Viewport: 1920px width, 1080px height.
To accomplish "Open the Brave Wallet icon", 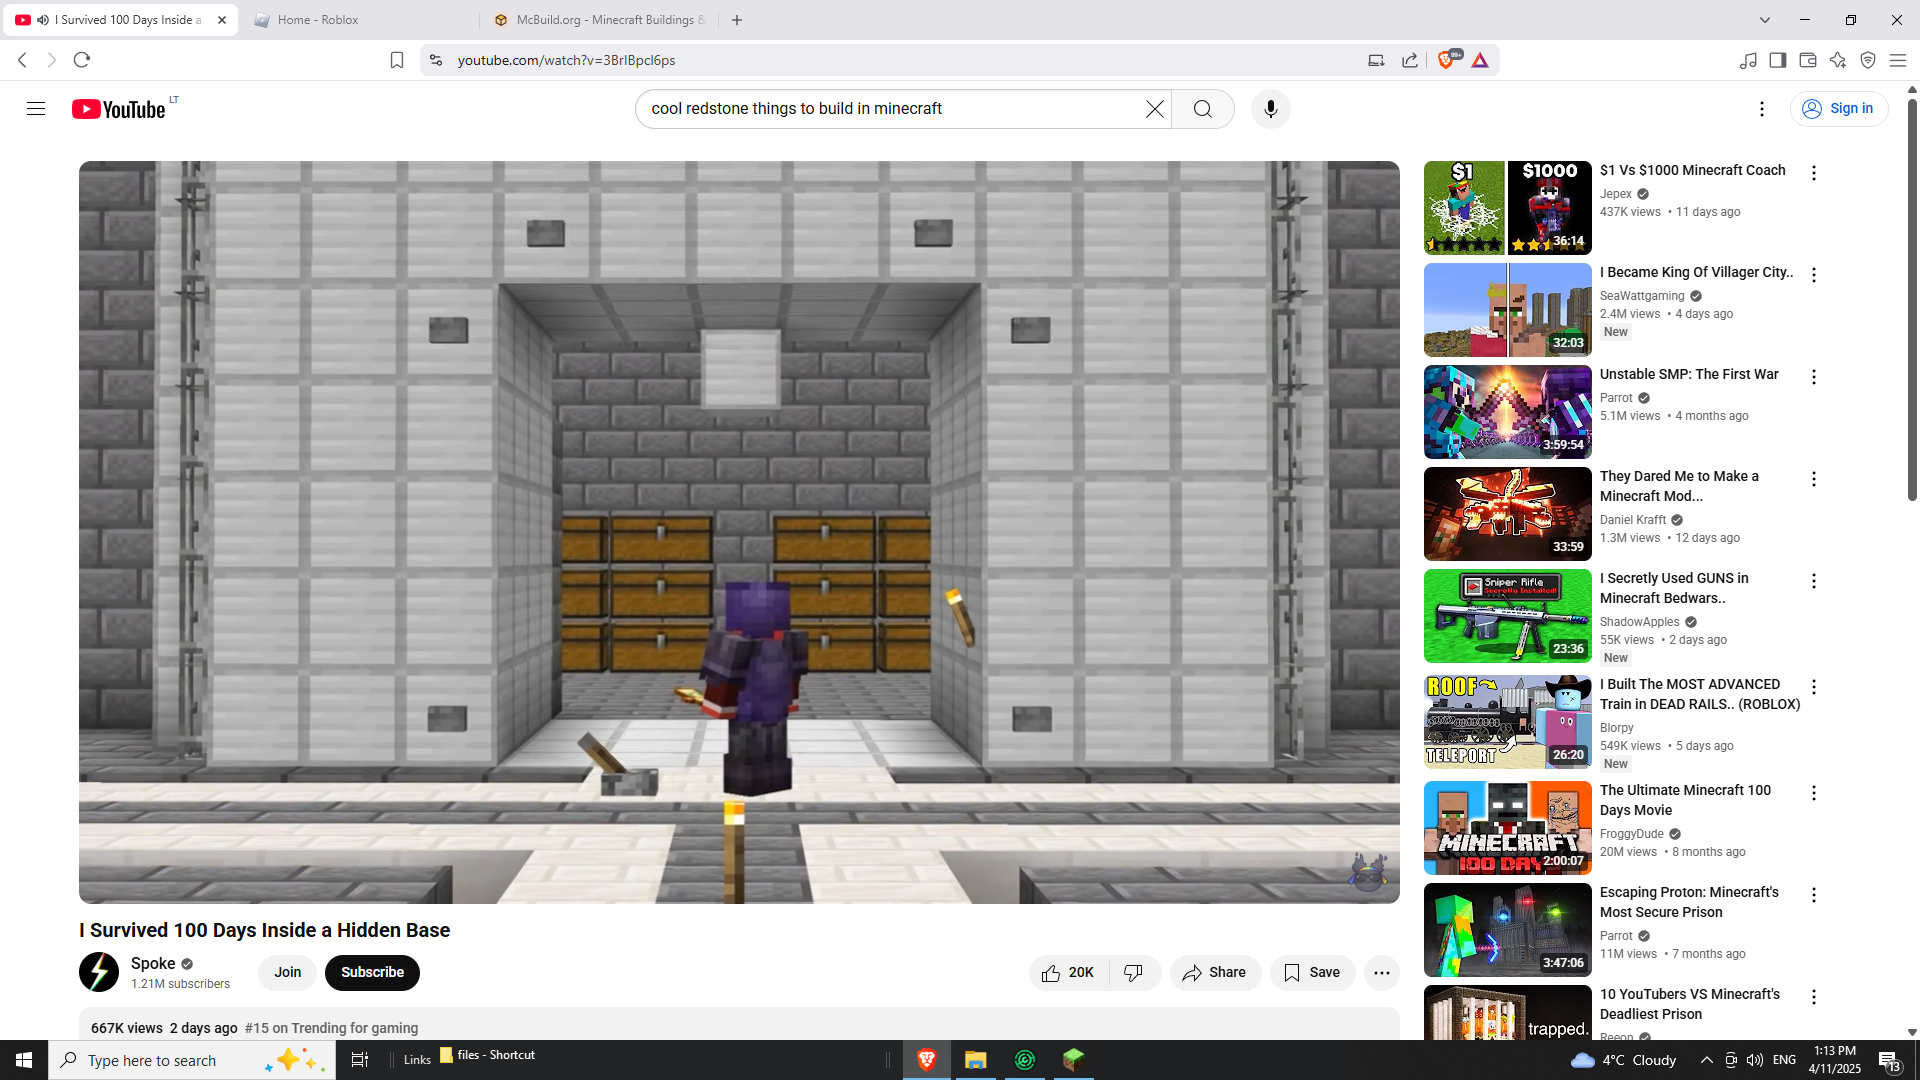I will pyautogui.click(x=1807, y=60).
